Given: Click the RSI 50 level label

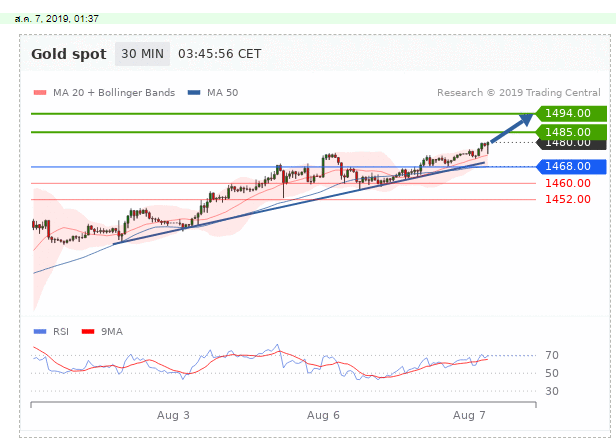Looking at the screenshot, I should coord(552,373).
